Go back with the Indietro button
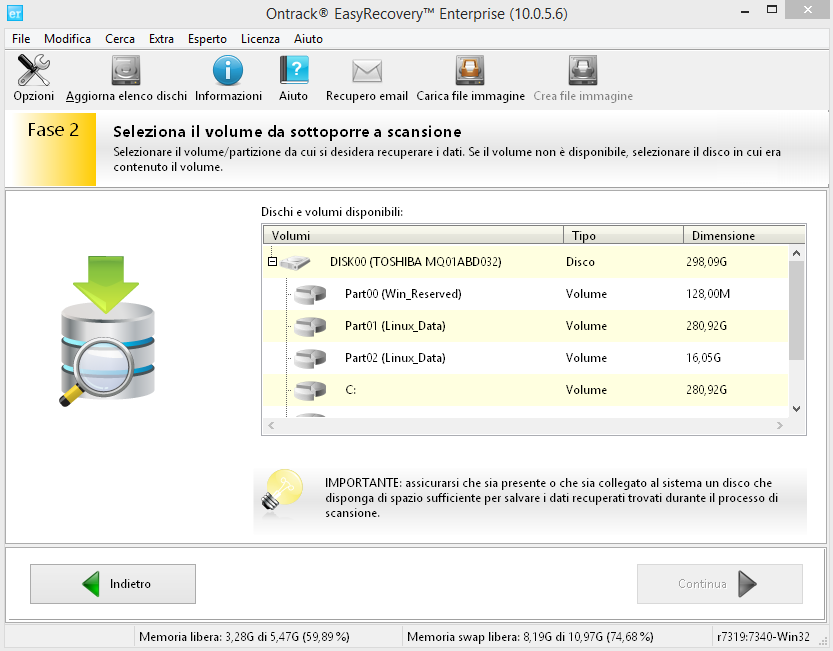 click(113, 584)
